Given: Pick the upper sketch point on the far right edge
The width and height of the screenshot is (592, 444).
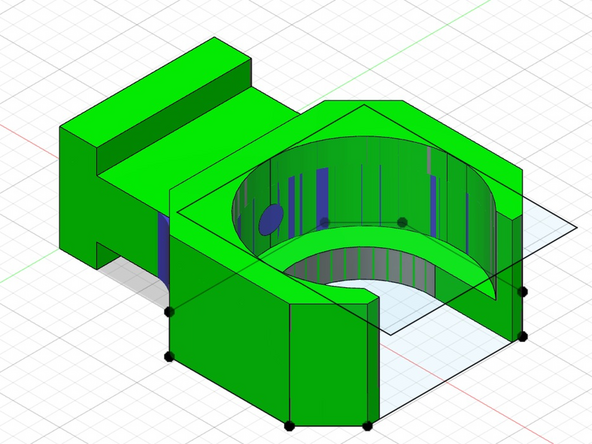Looking at the screenshot, I should [522, 291].
